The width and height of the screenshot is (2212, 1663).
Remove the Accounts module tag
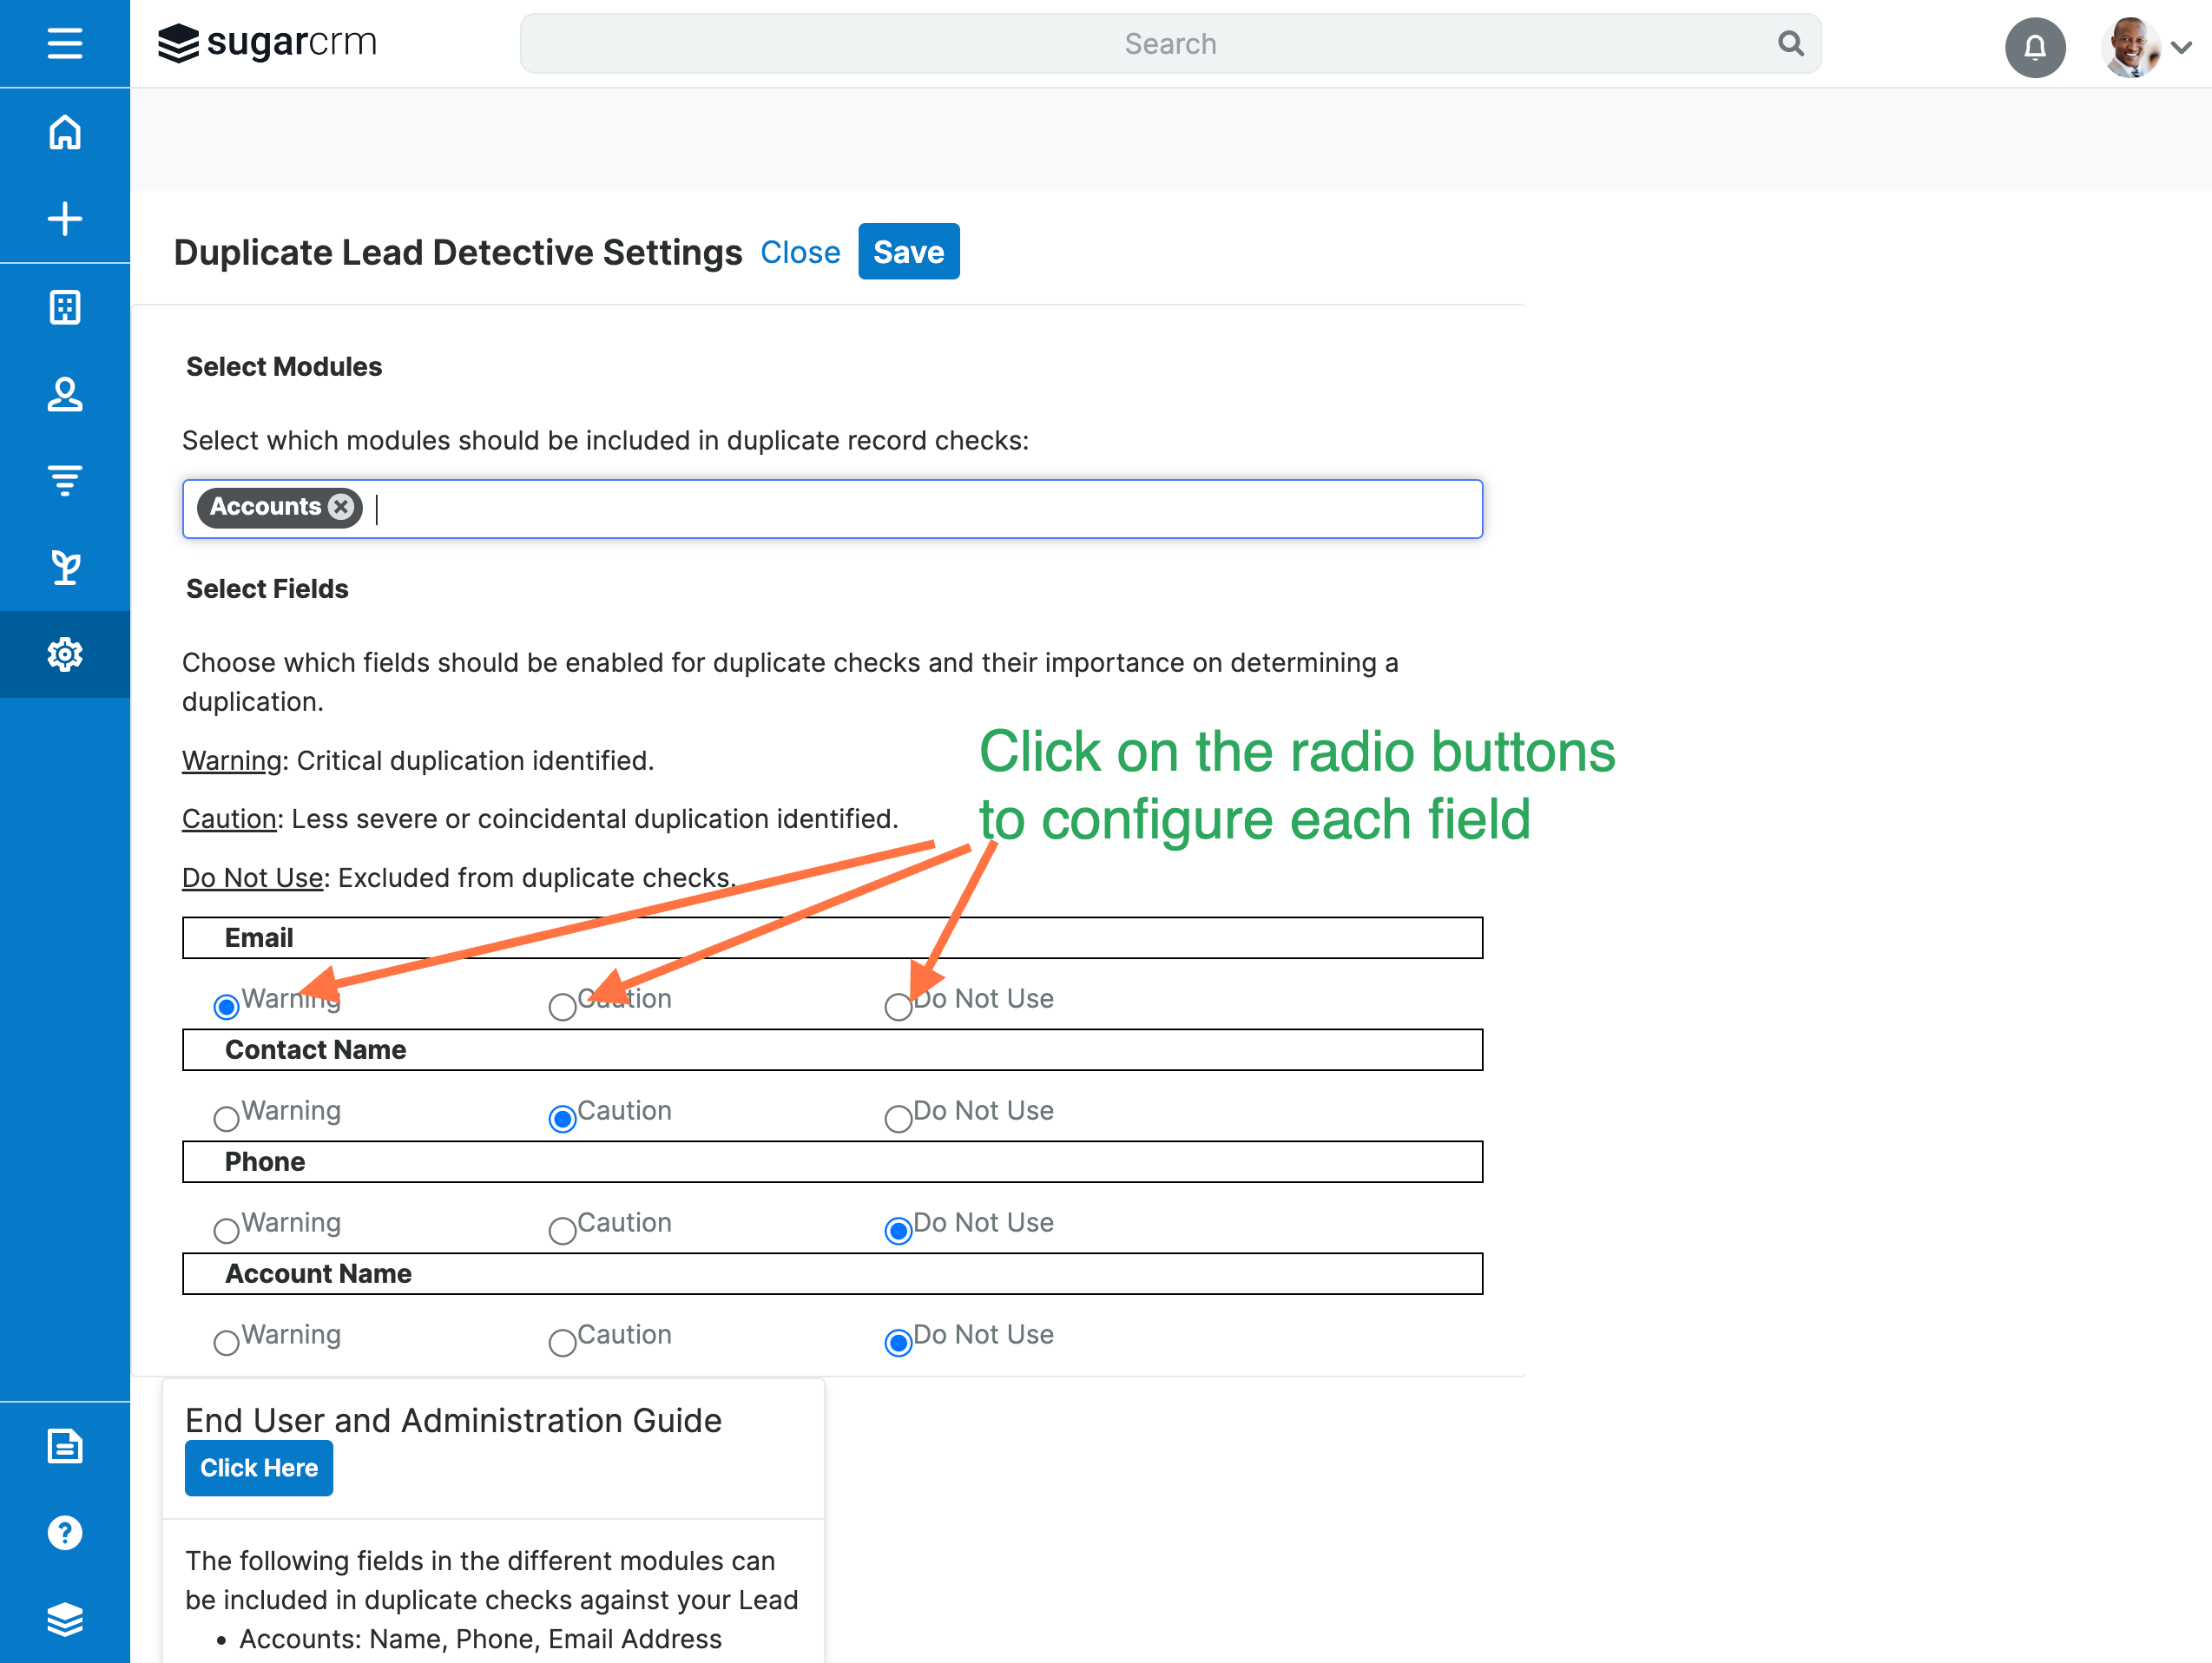click(x=341, y=507)
